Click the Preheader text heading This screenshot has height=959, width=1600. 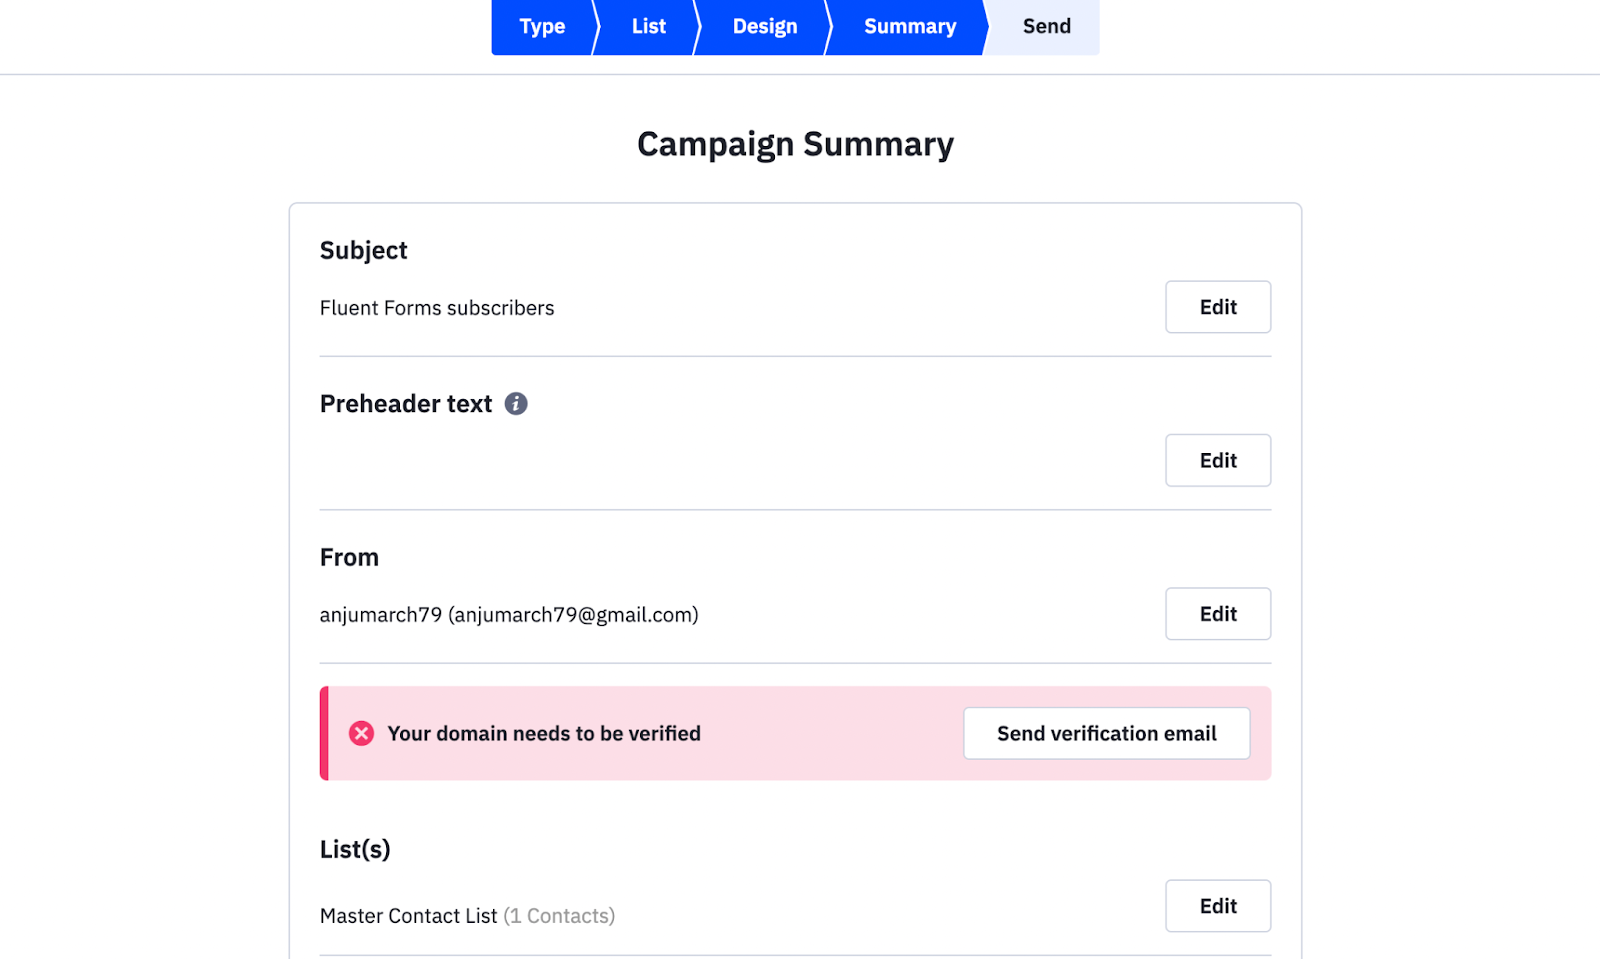[406, 404]
